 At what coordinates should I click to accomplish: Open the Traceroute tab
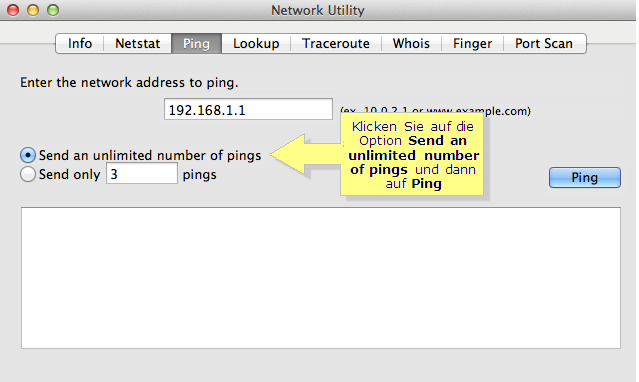pyautogui.click(x=336, y=44)
